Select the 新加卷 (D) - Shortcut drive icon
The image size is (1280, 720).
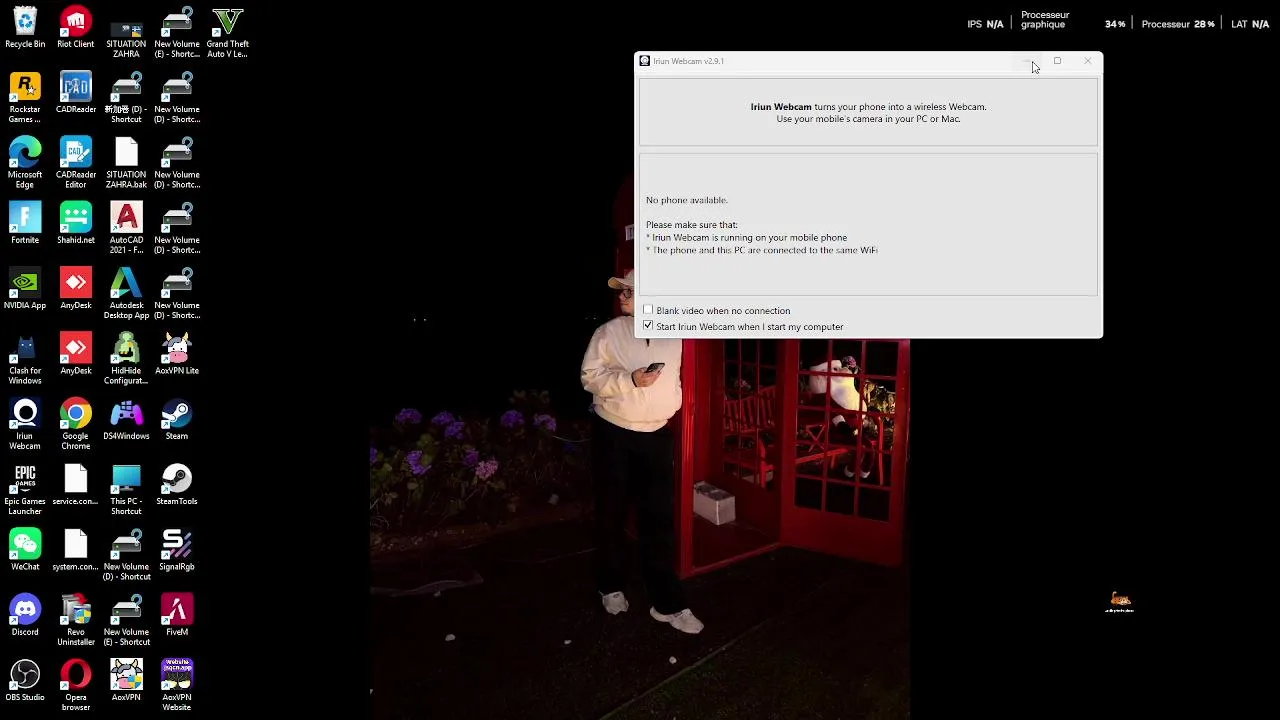[126, 98]
